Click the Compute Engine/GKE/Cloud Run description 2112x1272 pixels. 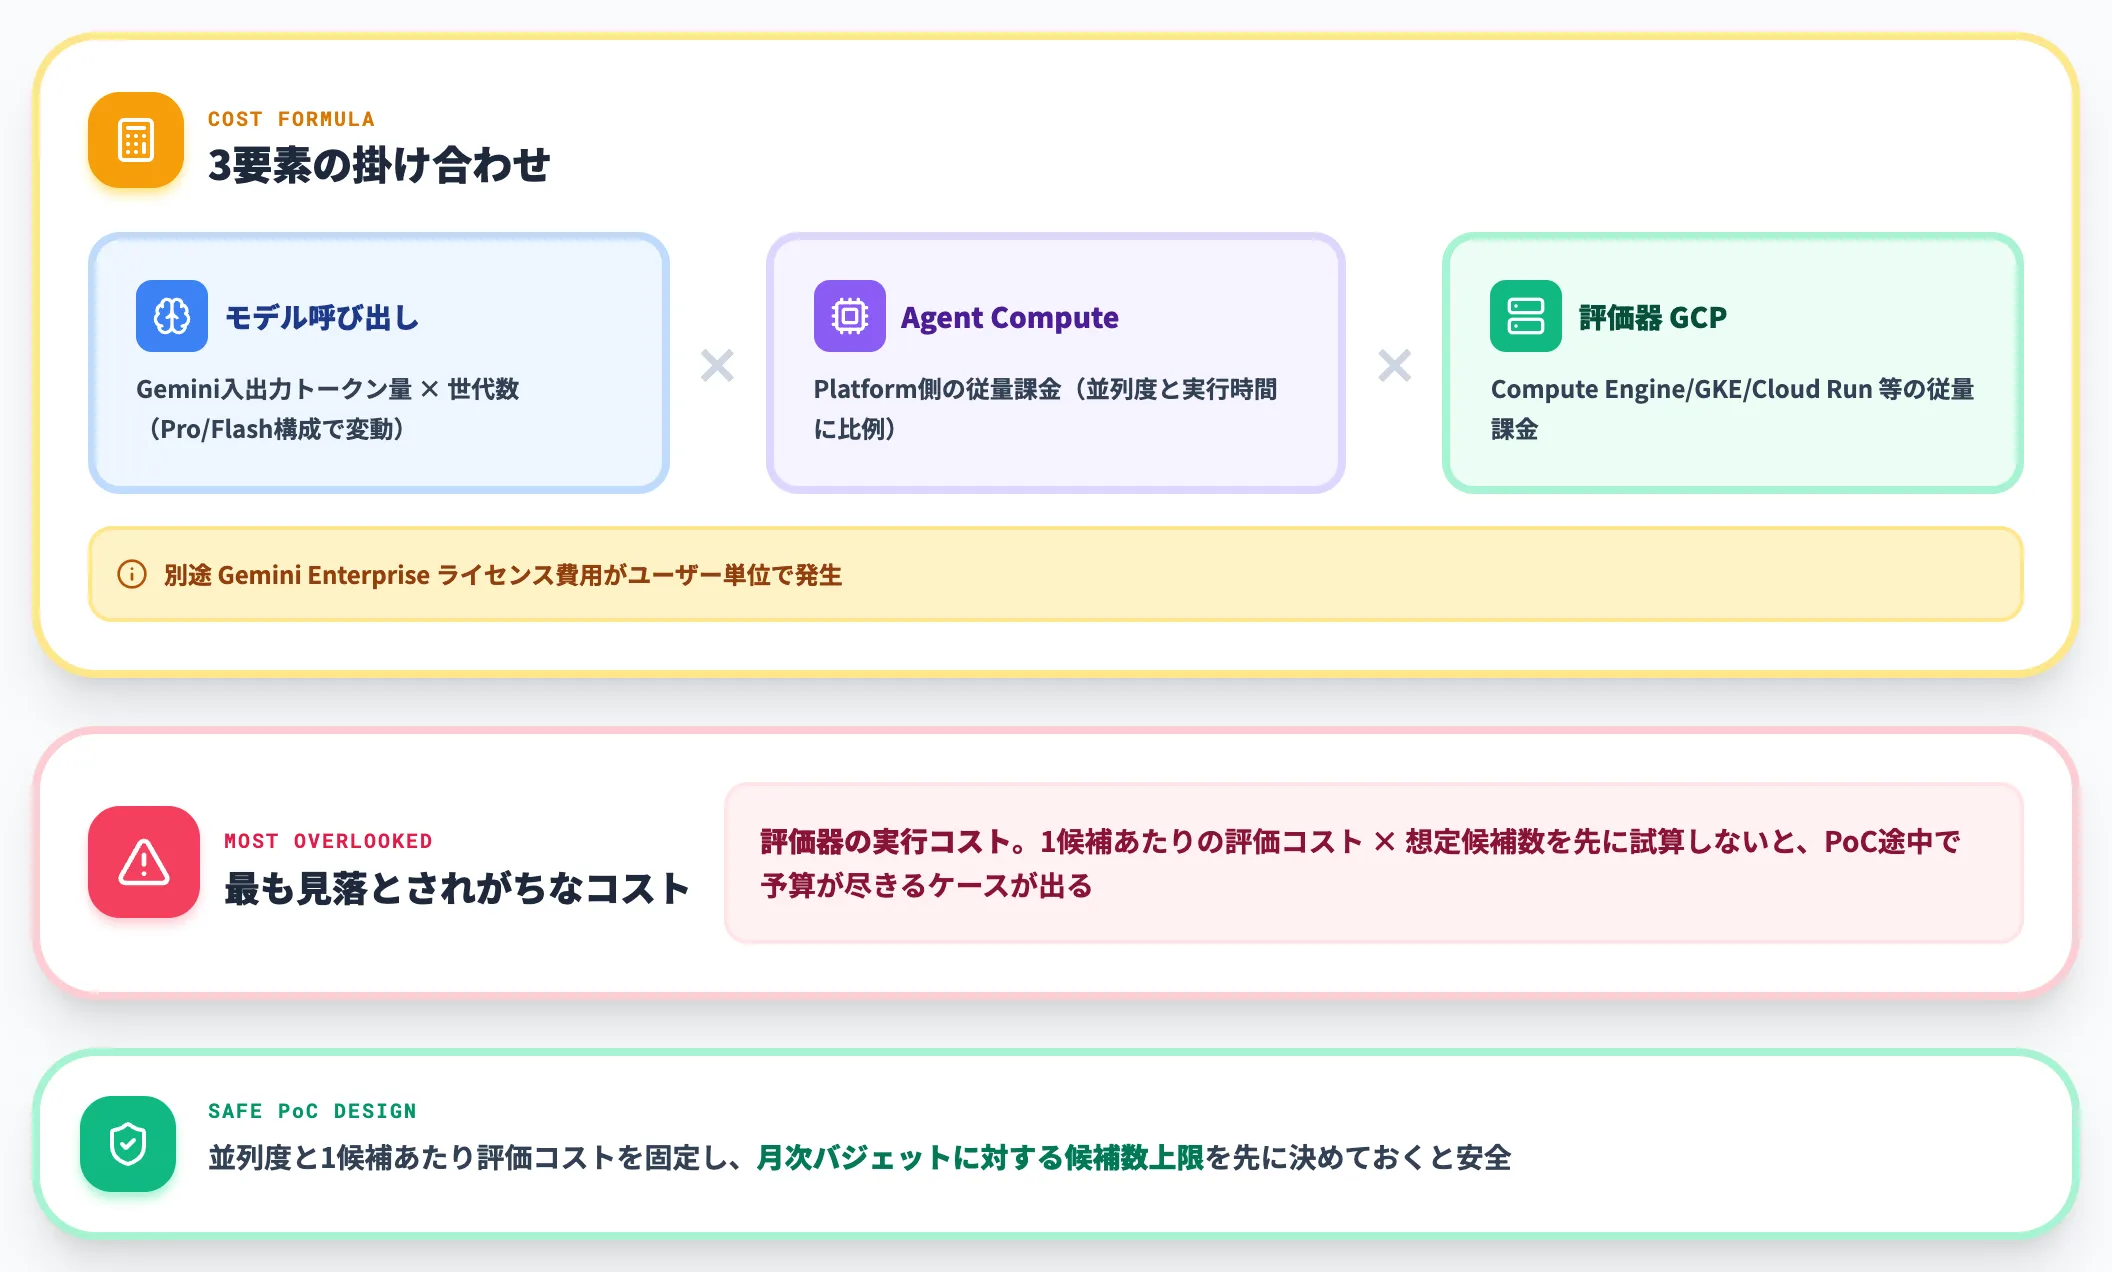(x=1732, y=409)
